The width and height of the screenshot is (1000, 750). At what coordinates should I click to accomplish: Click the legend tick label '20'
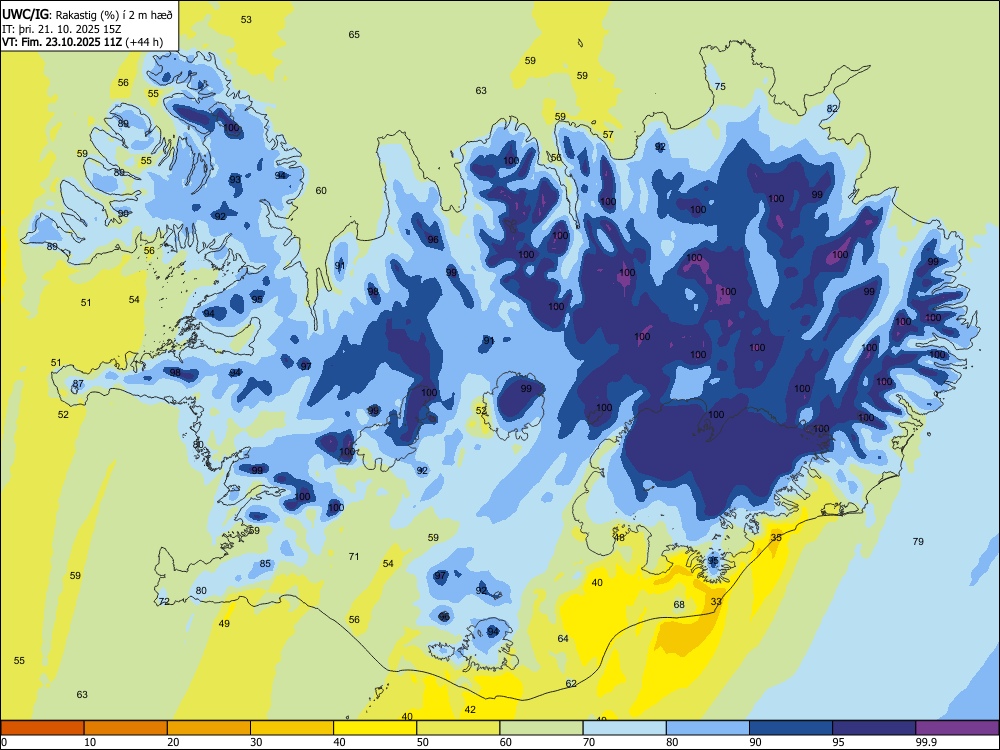[173, 742]
